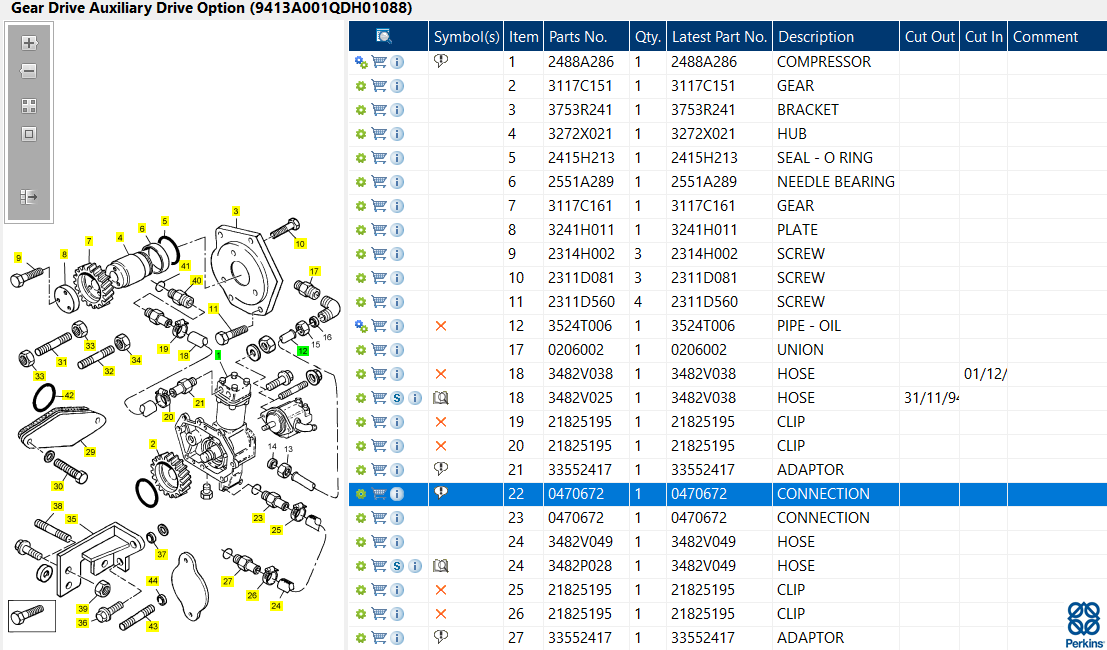Click the four-squares grid icon in diagram toolbar

29,106
